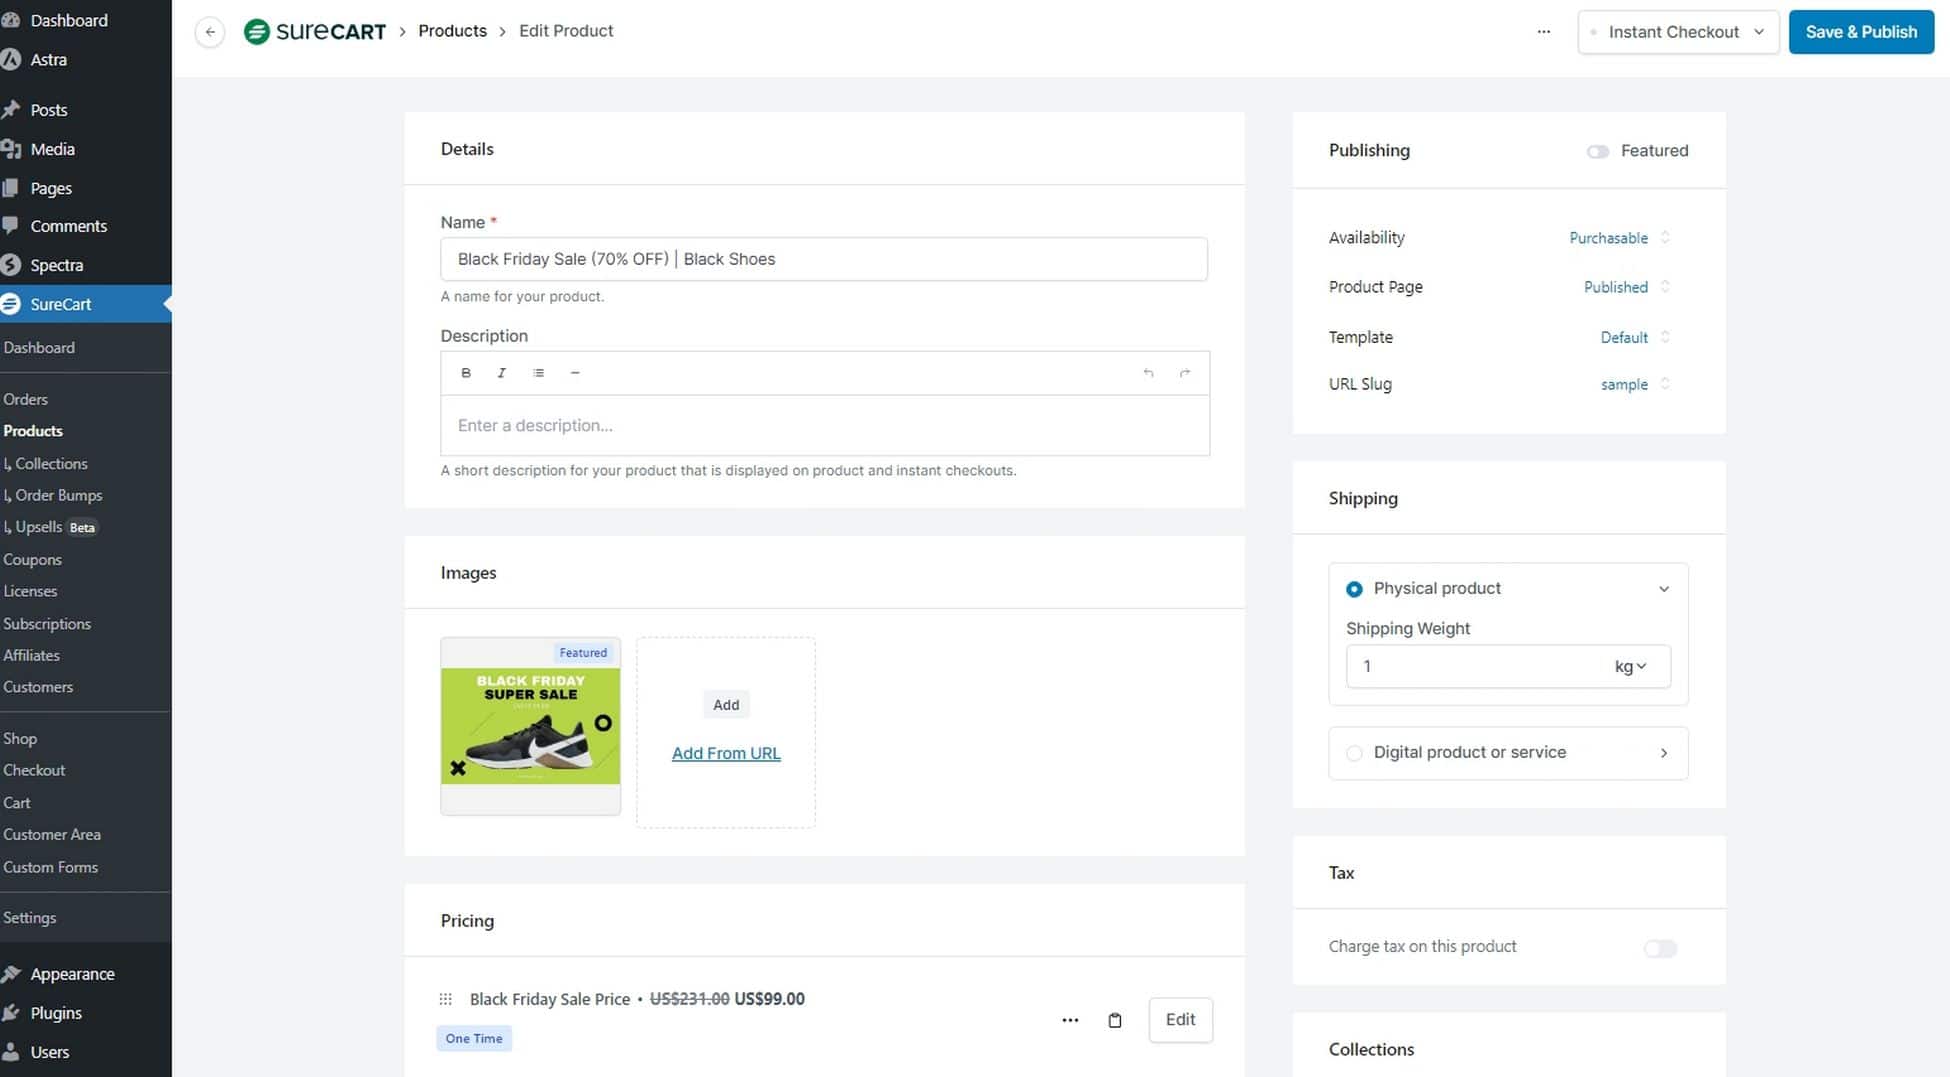The width and height of the screenshot is (1950, 1077).
Task: Open SureCart Coupons in the sidebar
Action: point(33,559)
